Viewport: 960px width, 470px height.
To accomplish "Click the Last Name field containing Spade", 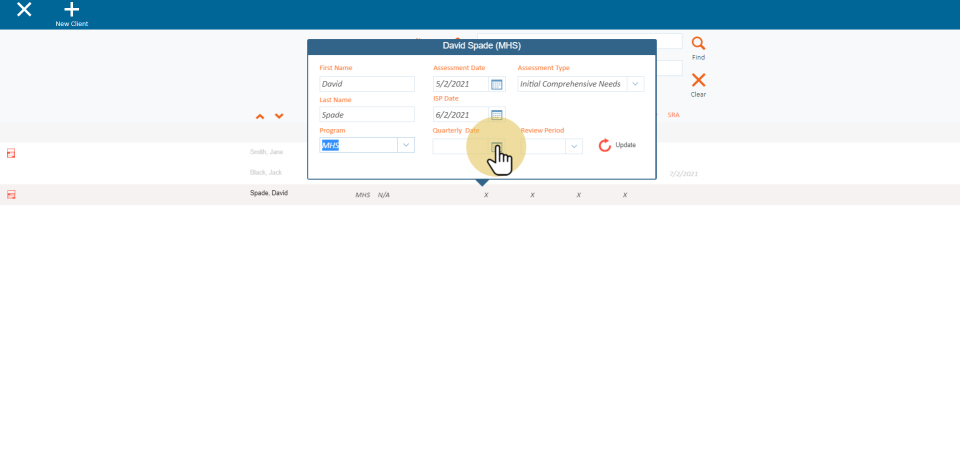I will tap(366, 115).
